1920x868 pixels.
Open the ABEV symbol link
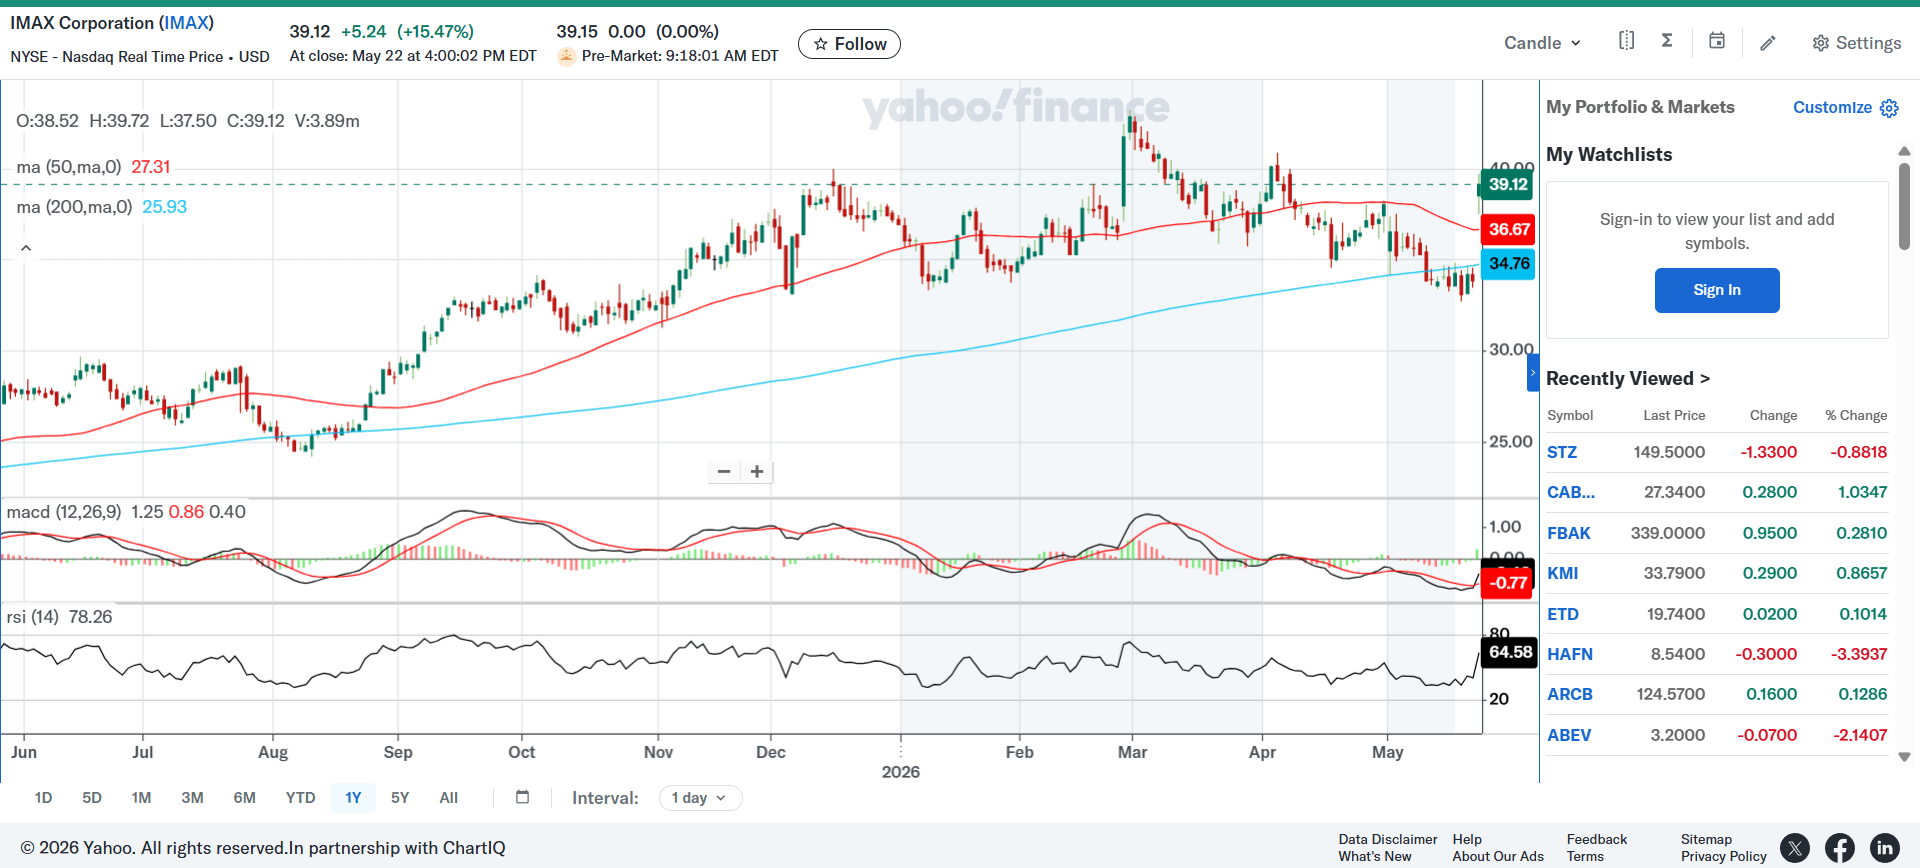point(1569,735)
